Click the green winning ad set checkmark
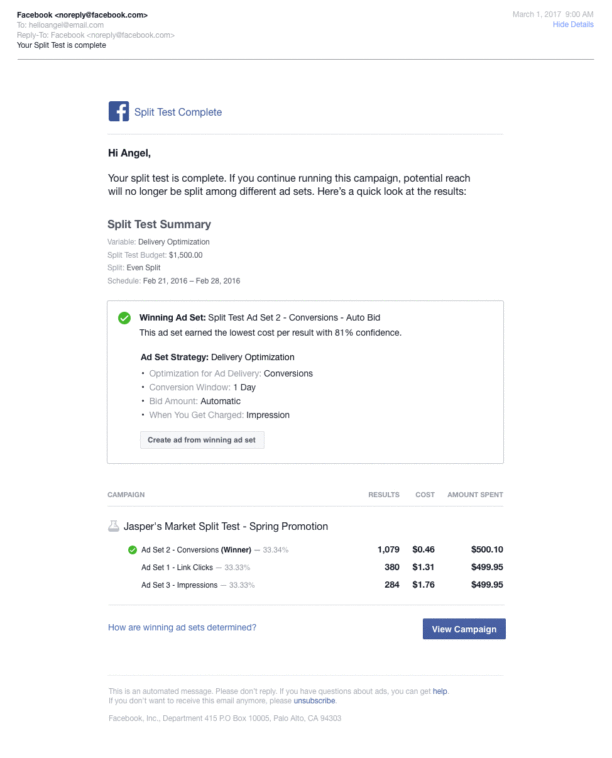Image resolution: width=612 pixels, height=758 pixels. click(x=124, y=318)
